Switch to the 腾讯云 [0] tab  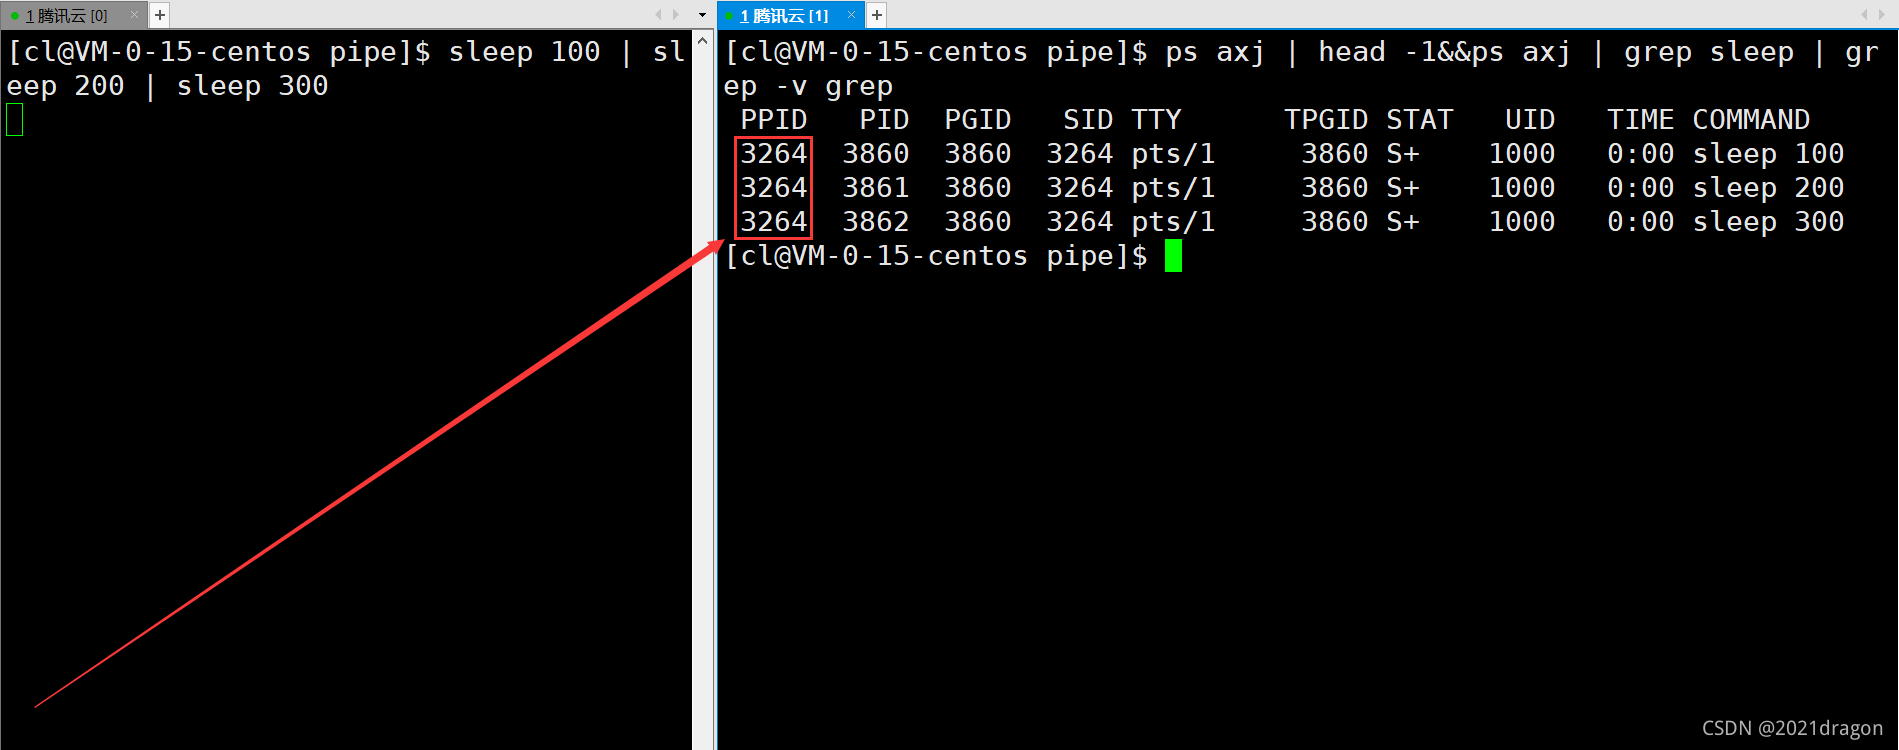tap(66, 16)
